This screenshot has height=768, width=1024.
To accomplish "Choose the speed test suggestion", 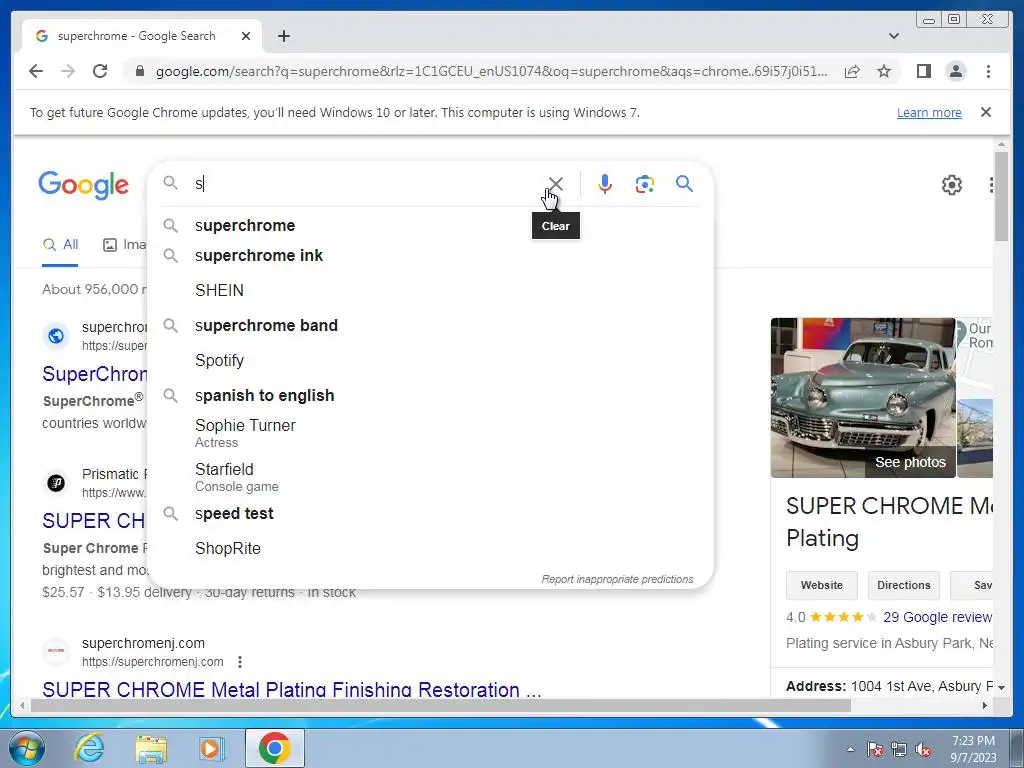I will click(431, 513).
